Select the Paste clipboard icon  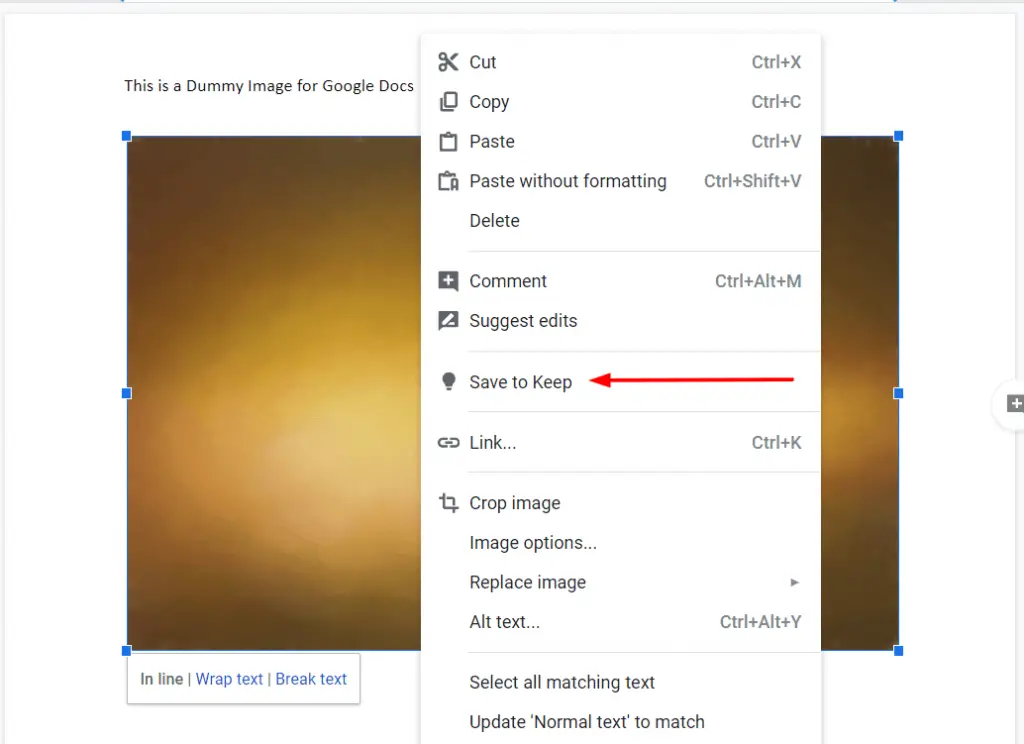point(448,141)
